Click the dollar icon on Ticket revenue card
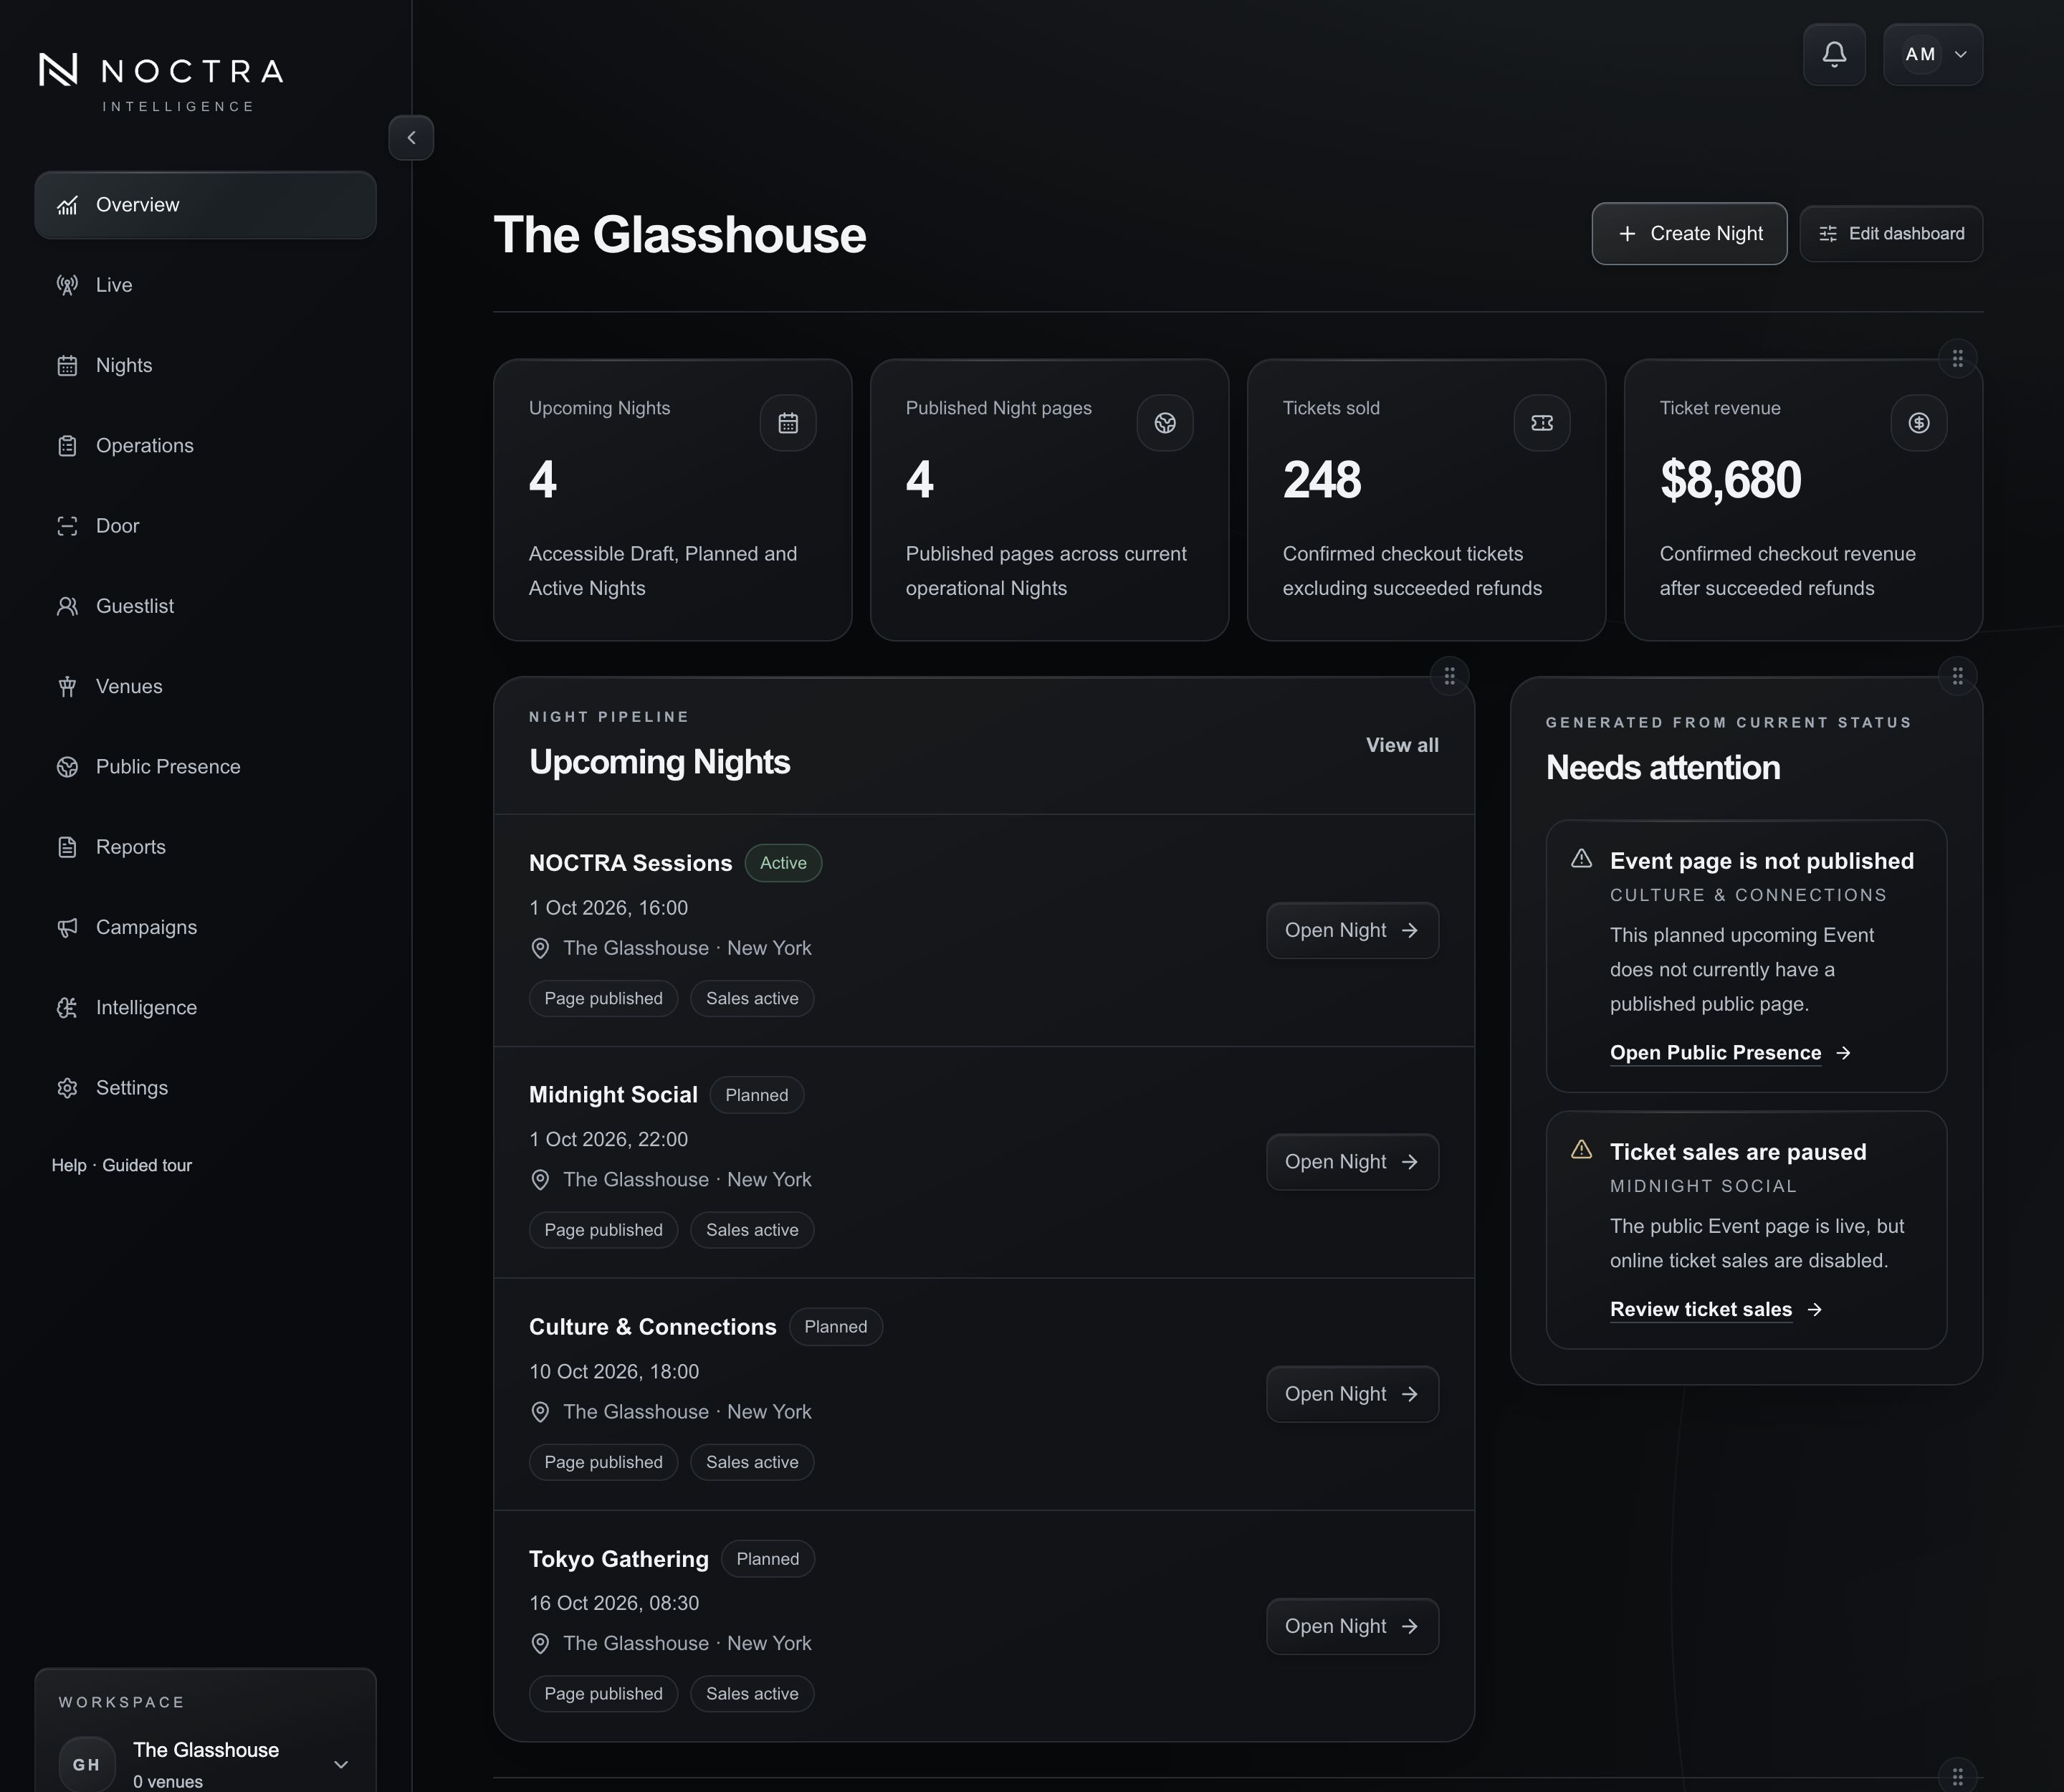 (1919, 423)
